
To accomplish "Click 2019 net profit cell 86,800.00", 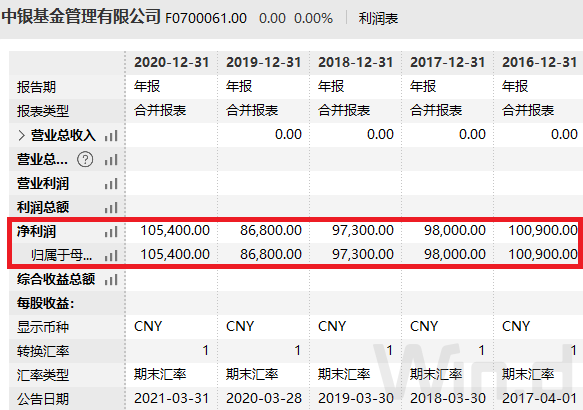I will tap(271, 230).
